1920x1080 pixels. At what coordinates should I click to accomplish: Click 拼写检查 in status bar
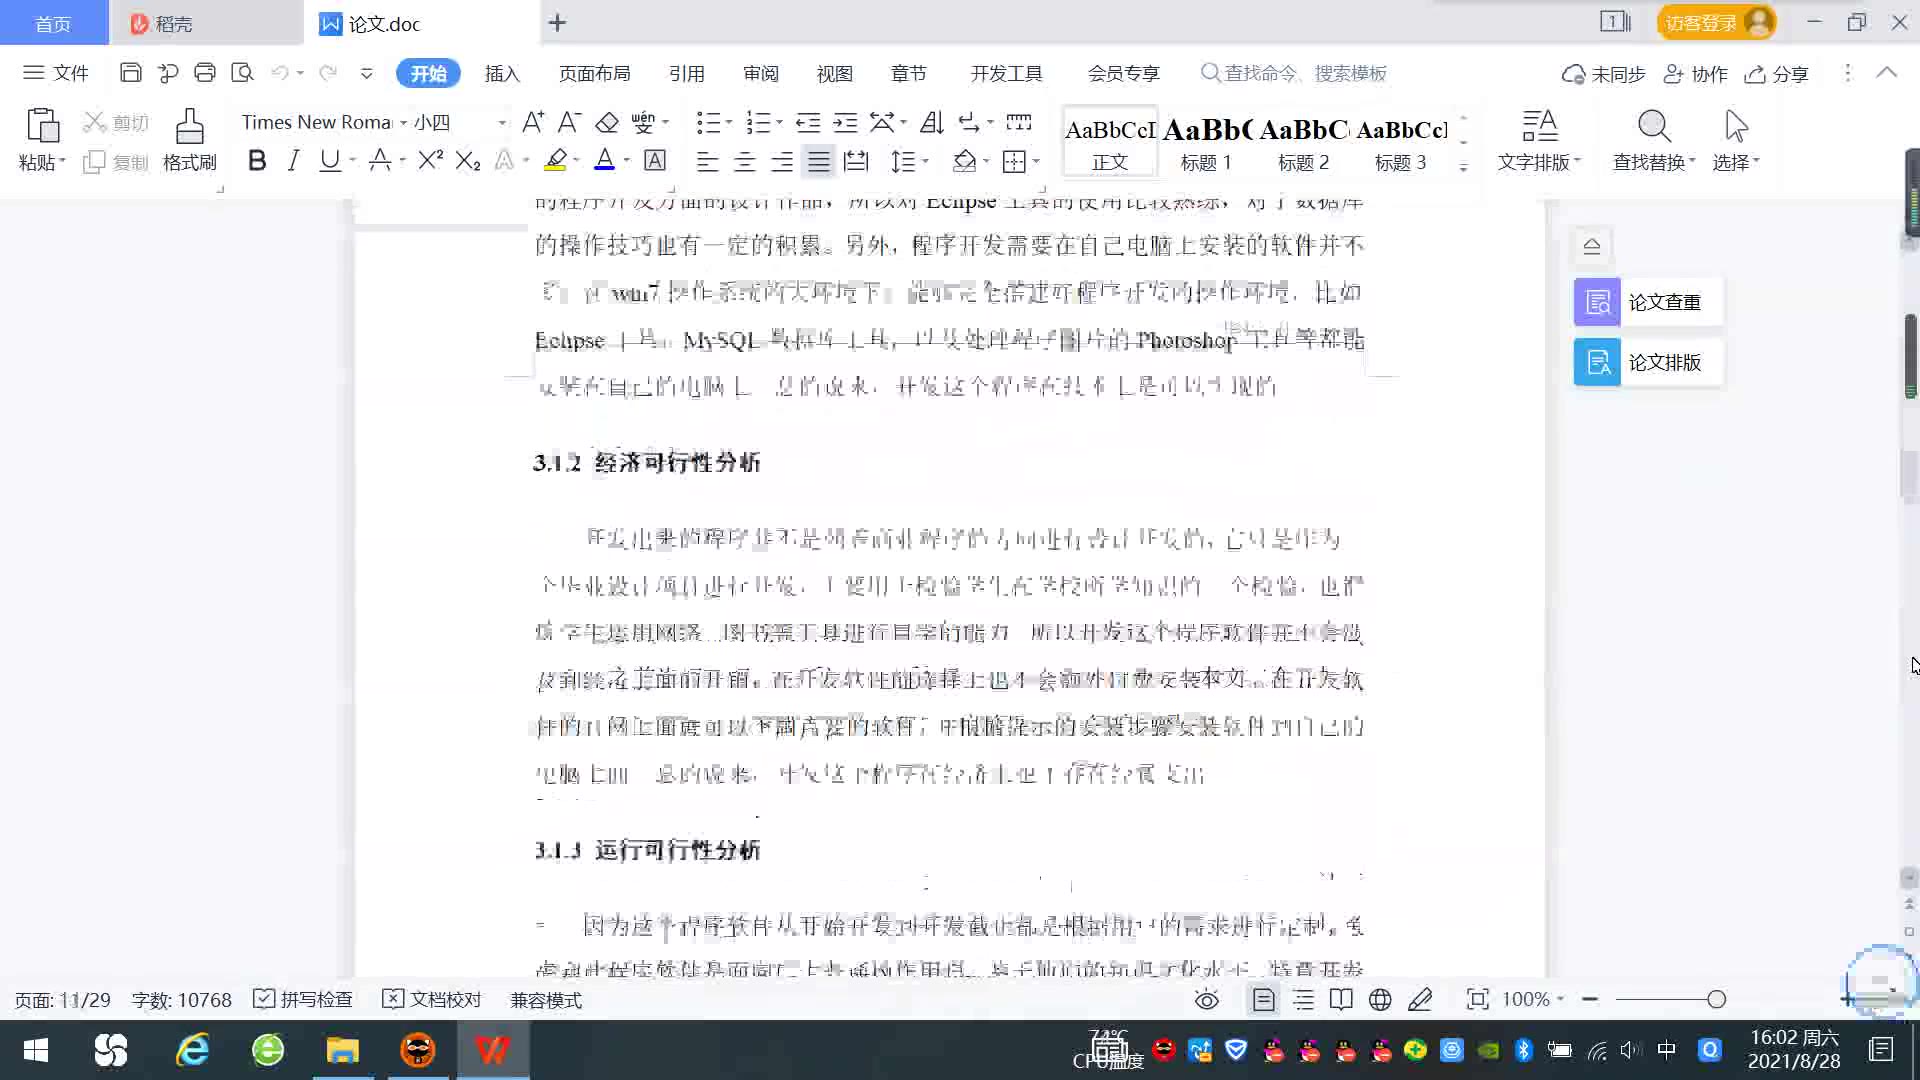303,999
